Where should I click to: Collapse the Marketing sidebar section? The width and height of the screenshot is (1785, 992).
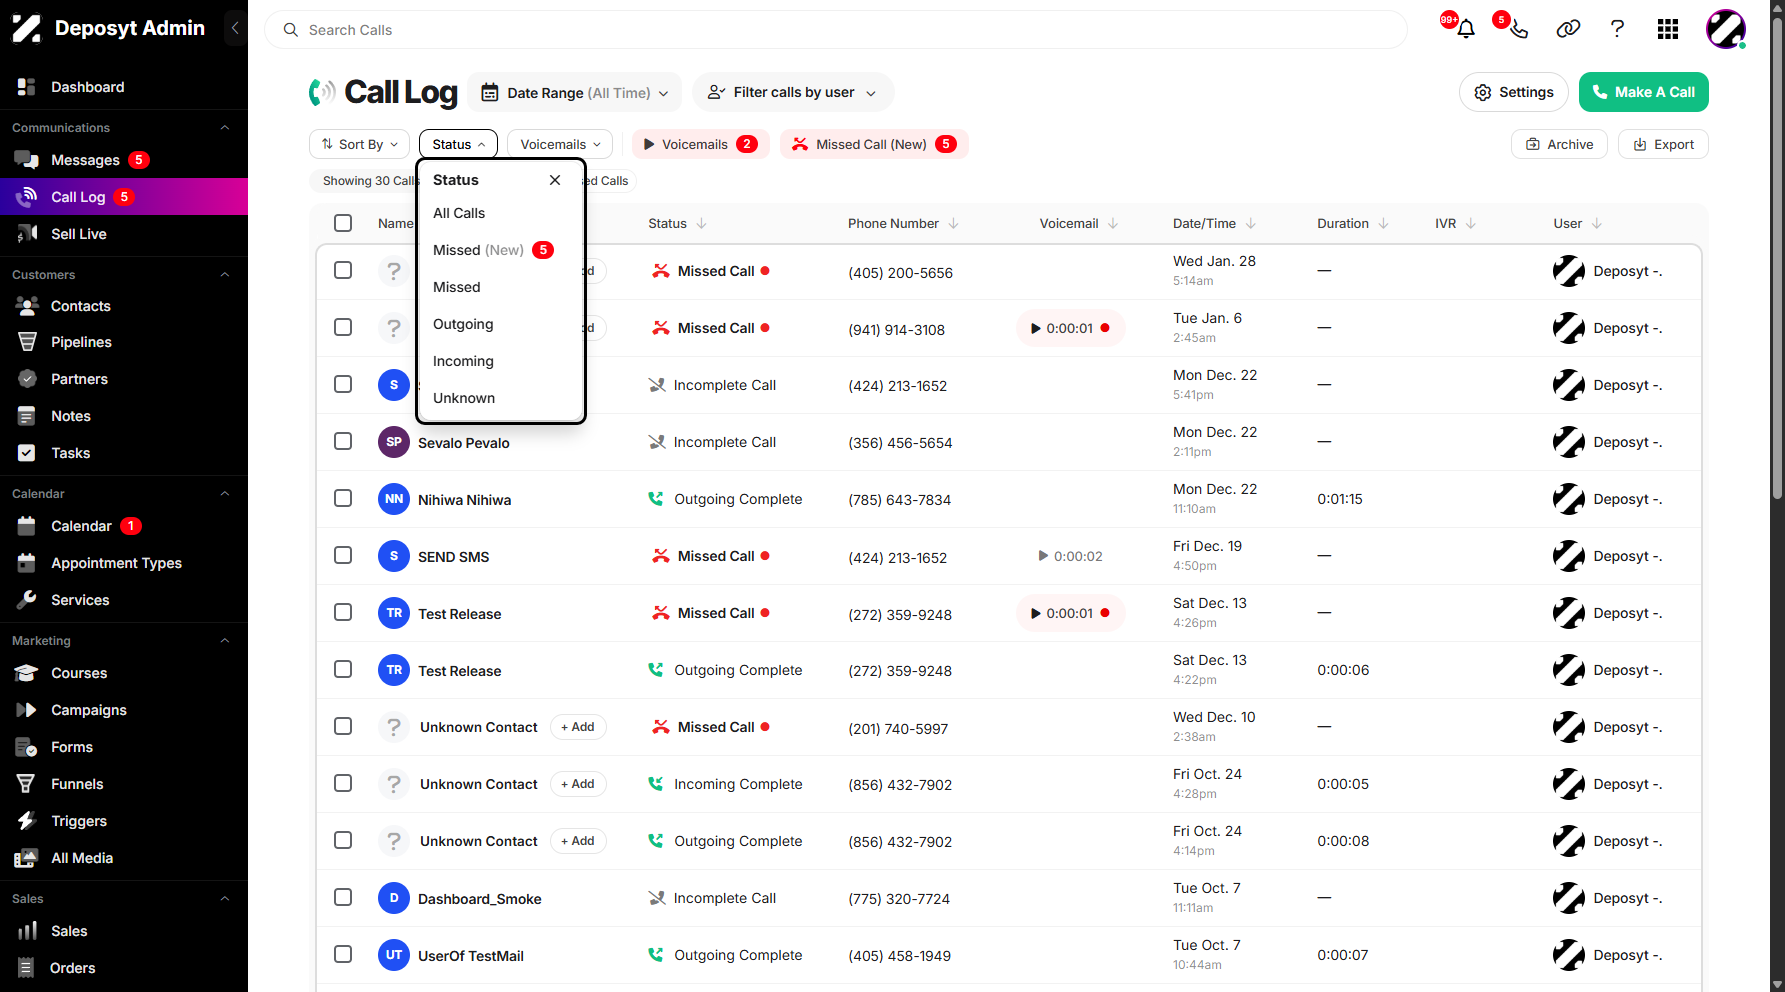225,640
